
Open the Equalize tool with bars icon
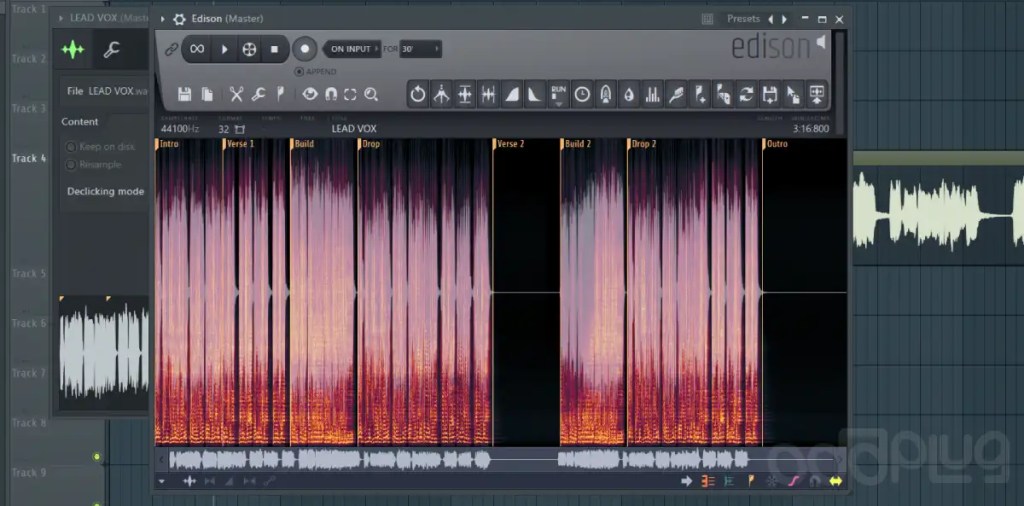tap(652, 95)
